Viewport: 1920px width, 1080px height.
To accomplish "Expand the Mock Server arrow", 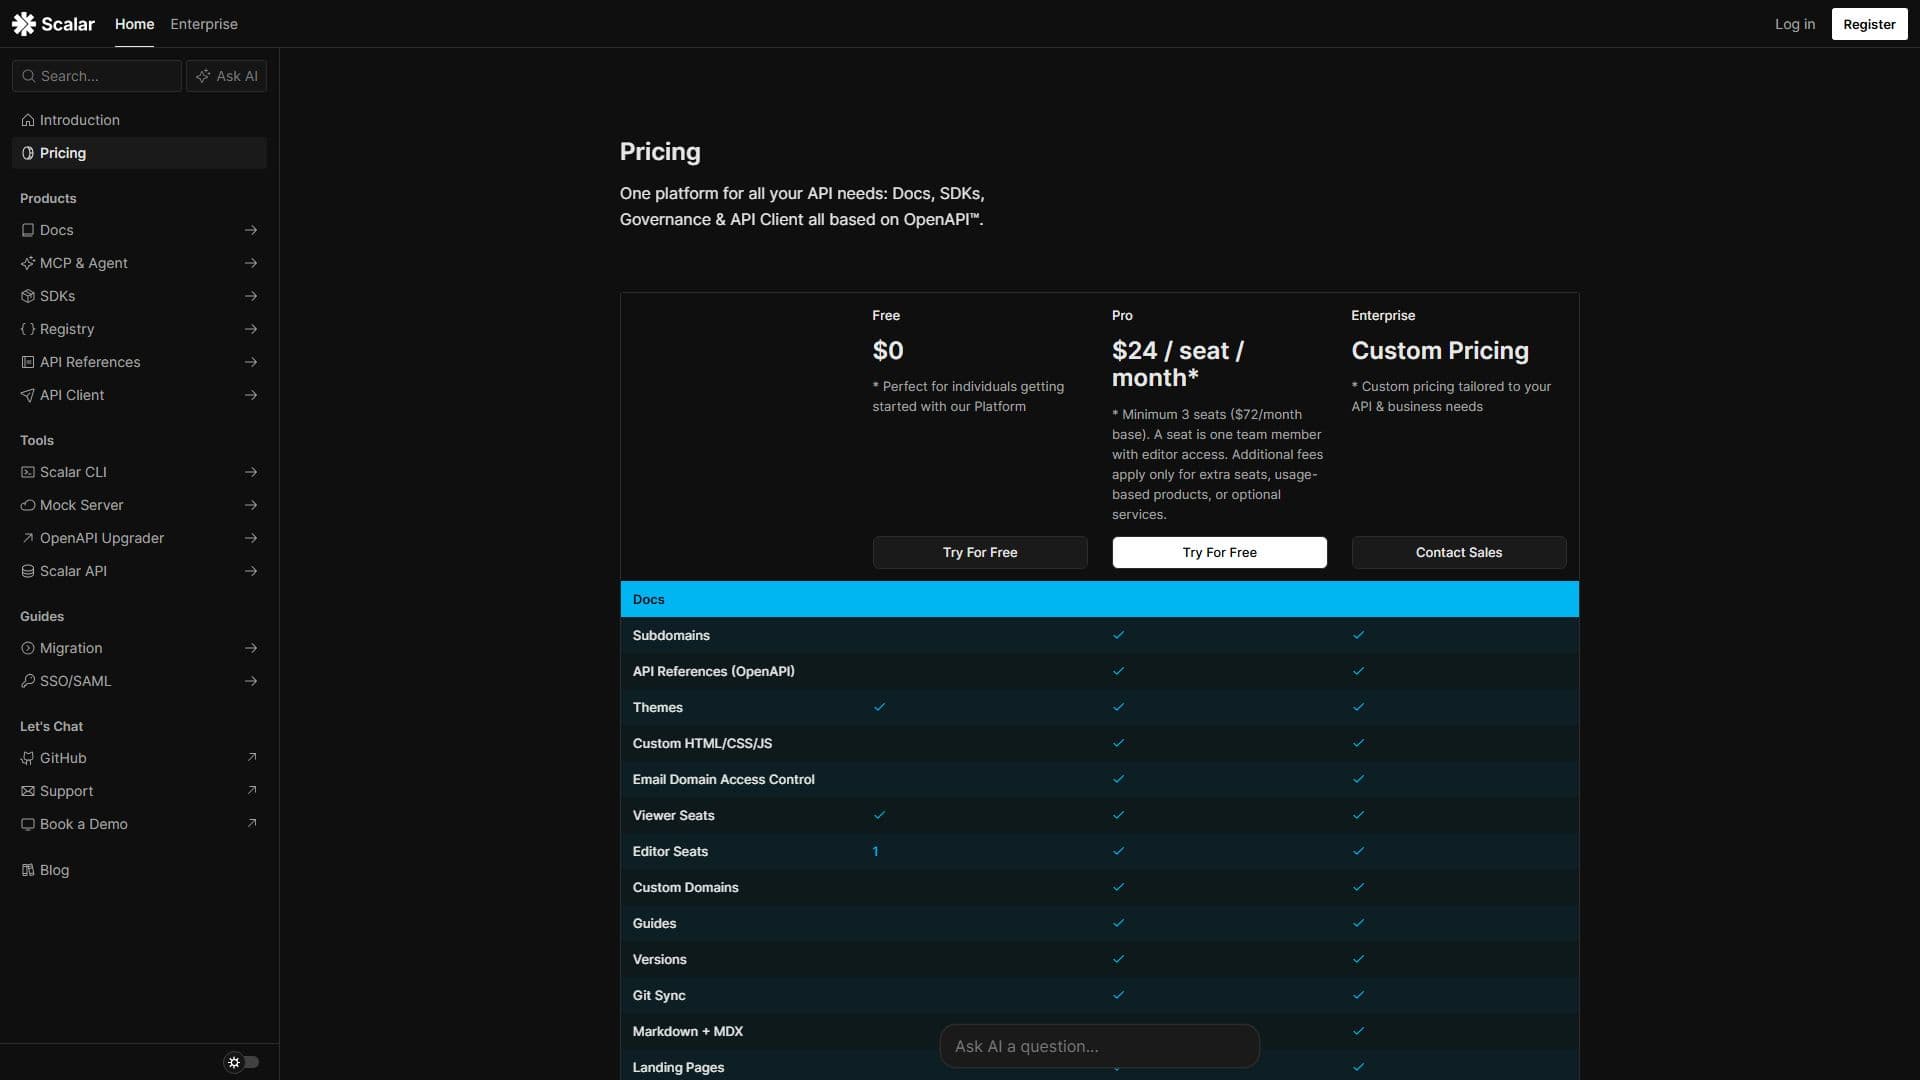I will [251, 505].
